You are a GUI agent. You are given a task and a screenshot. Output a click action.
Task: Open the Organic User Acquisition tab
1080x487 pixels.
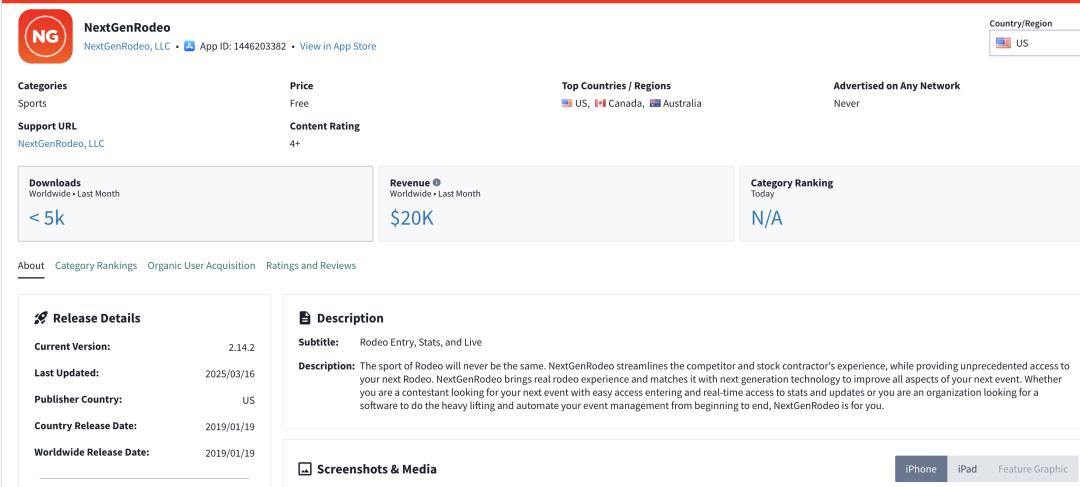[x=201, y=265]
